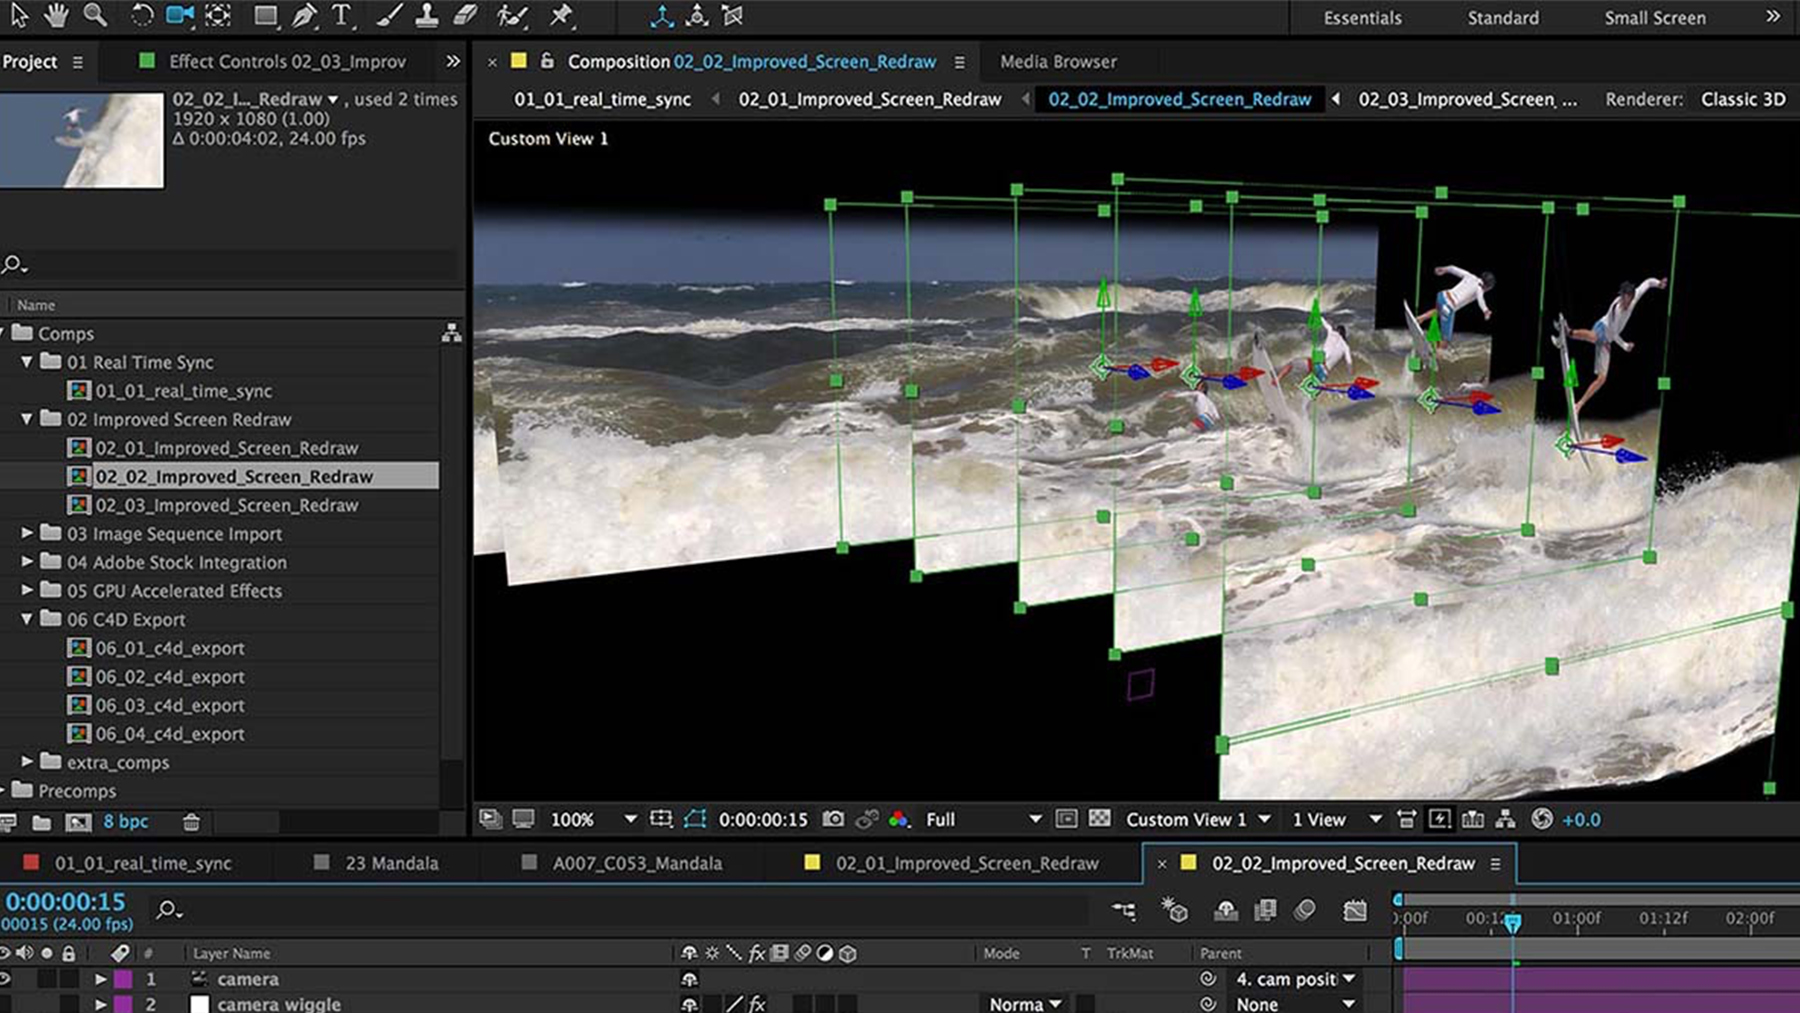The height and width of the screenshot is (1013, 1800).
Task: Select the Roto Brush tool
Action: click(x=512, y=15)
